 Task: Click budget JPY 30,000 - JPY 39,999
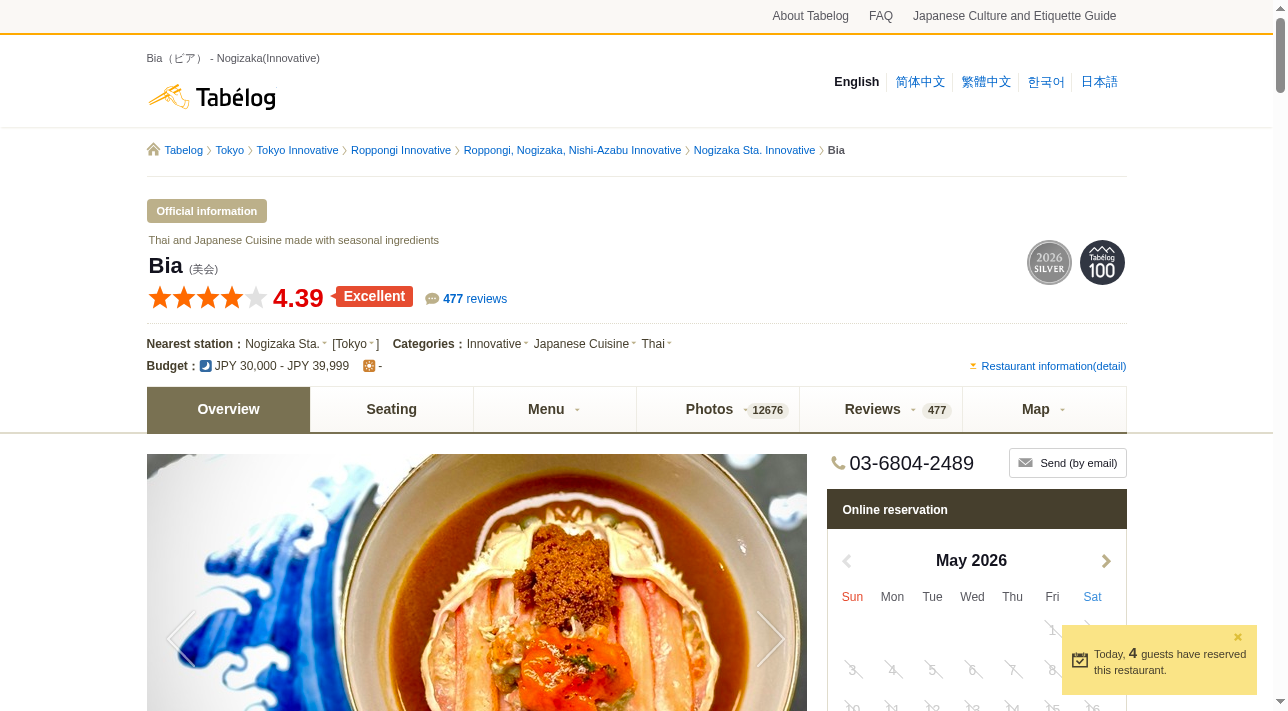pos(282,366)
